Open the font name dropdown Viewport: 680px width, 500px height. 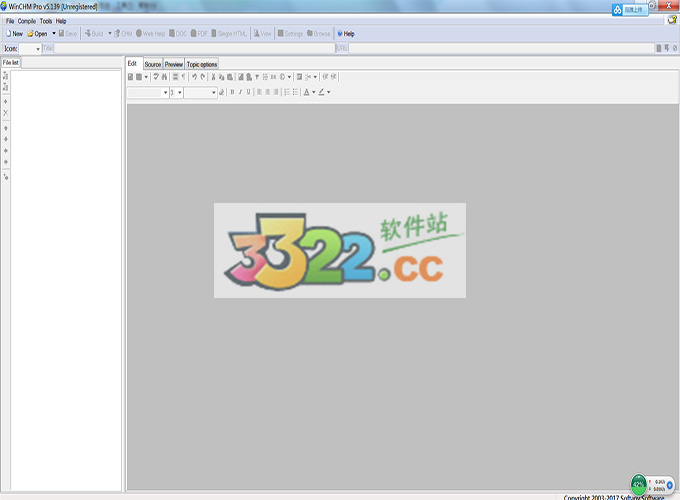pyautogui.click(x=147, y=92)
